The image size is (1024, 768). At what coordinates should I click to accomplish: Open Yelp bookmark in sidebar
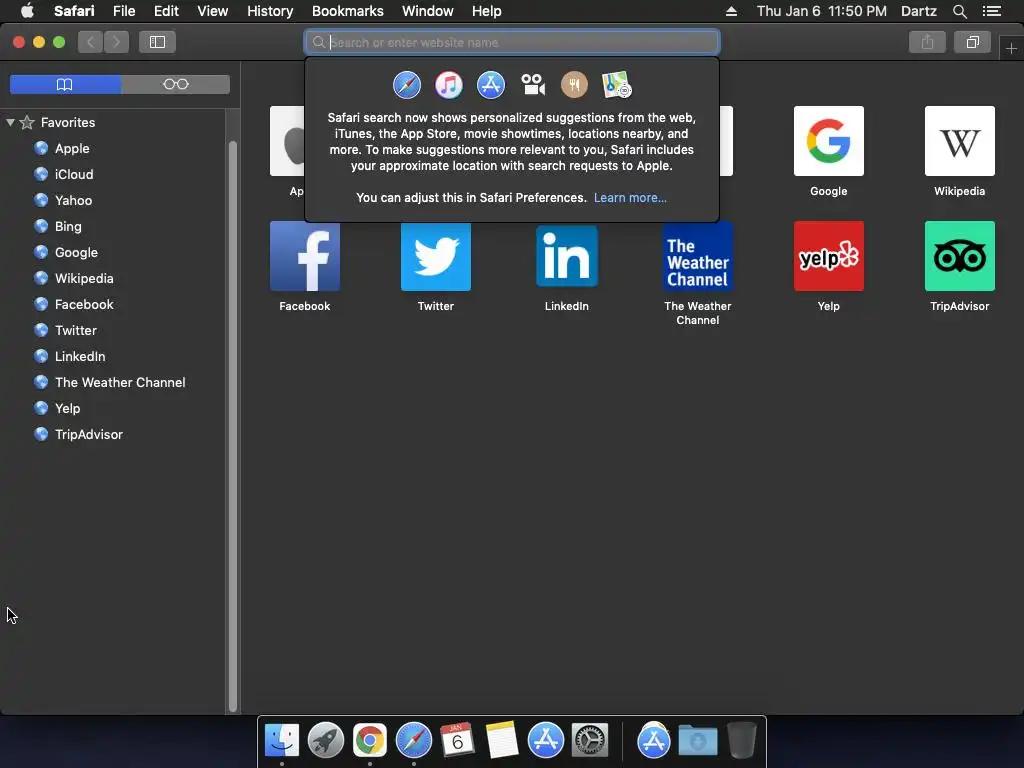[67, 408]
